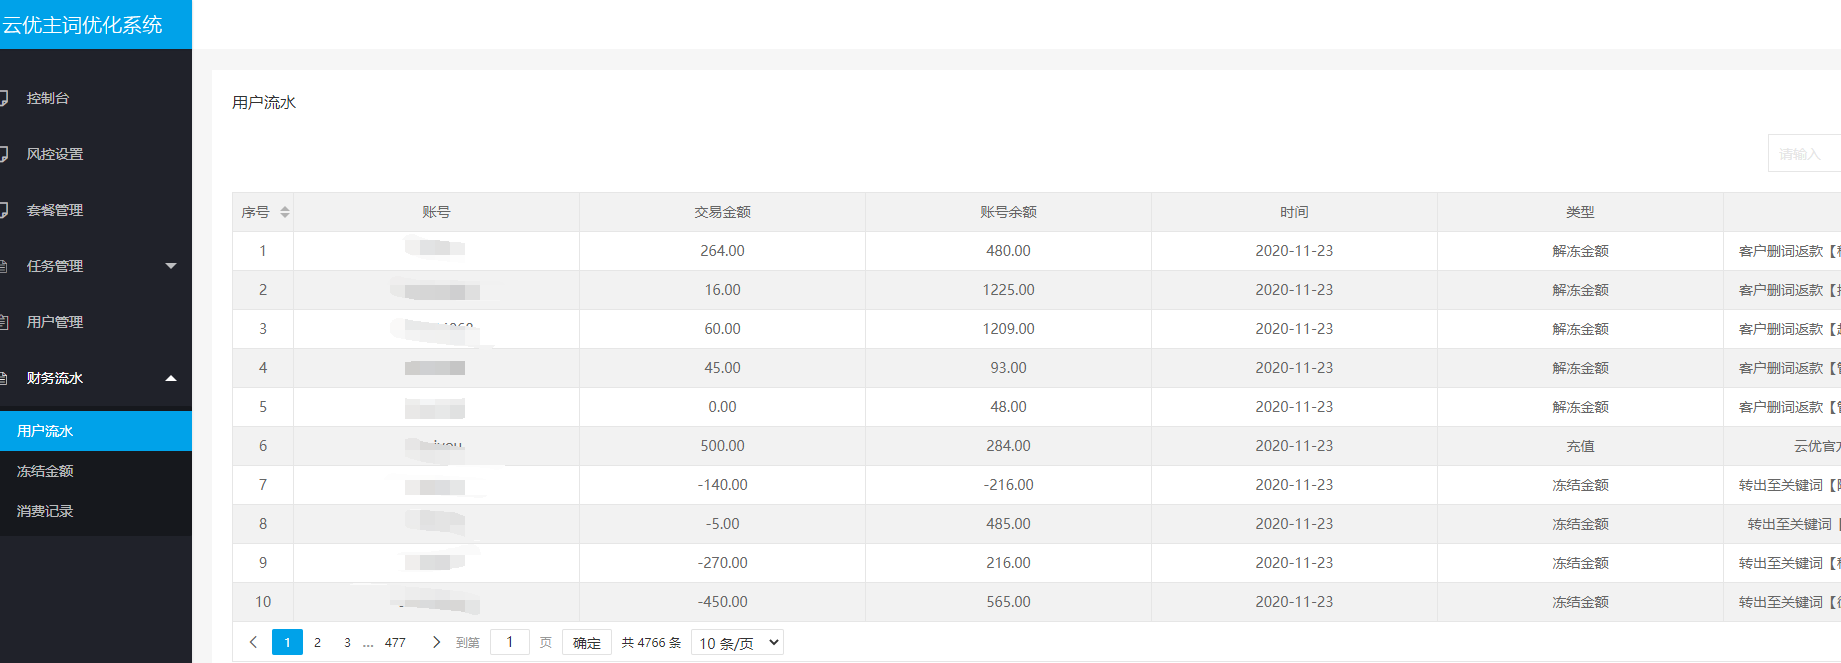
Task: Click the 1209.00 balance cell
Action: point(1008,329)
